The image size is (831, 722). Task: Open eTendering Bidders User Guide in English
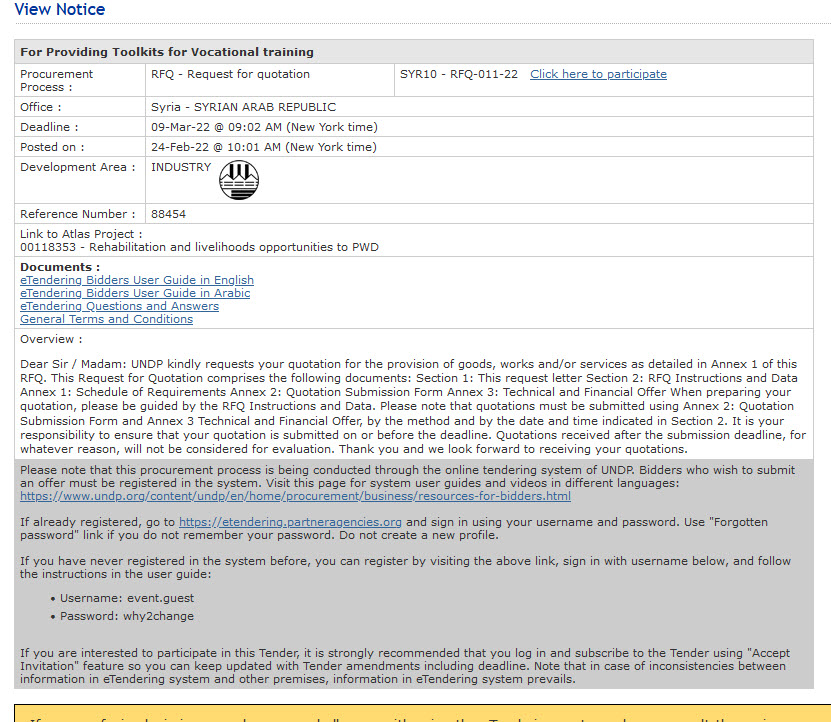point(137,280)
